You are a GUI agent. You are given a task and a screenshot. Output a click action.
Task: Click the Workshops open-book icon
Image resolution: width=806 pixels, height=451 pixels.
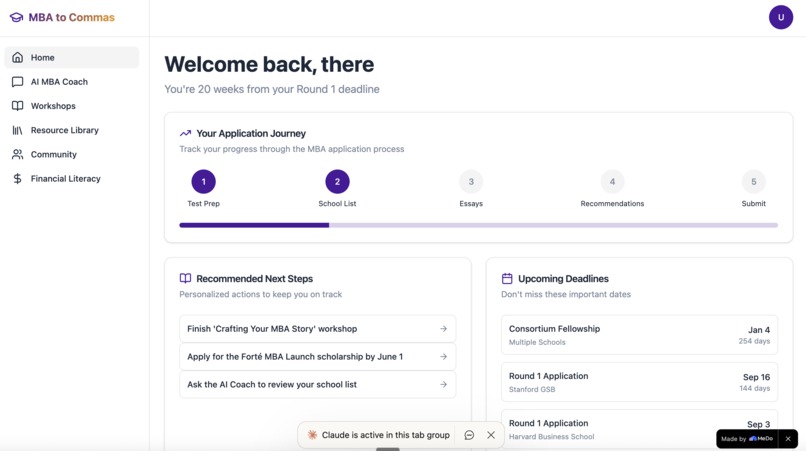[x=17, y=106]
